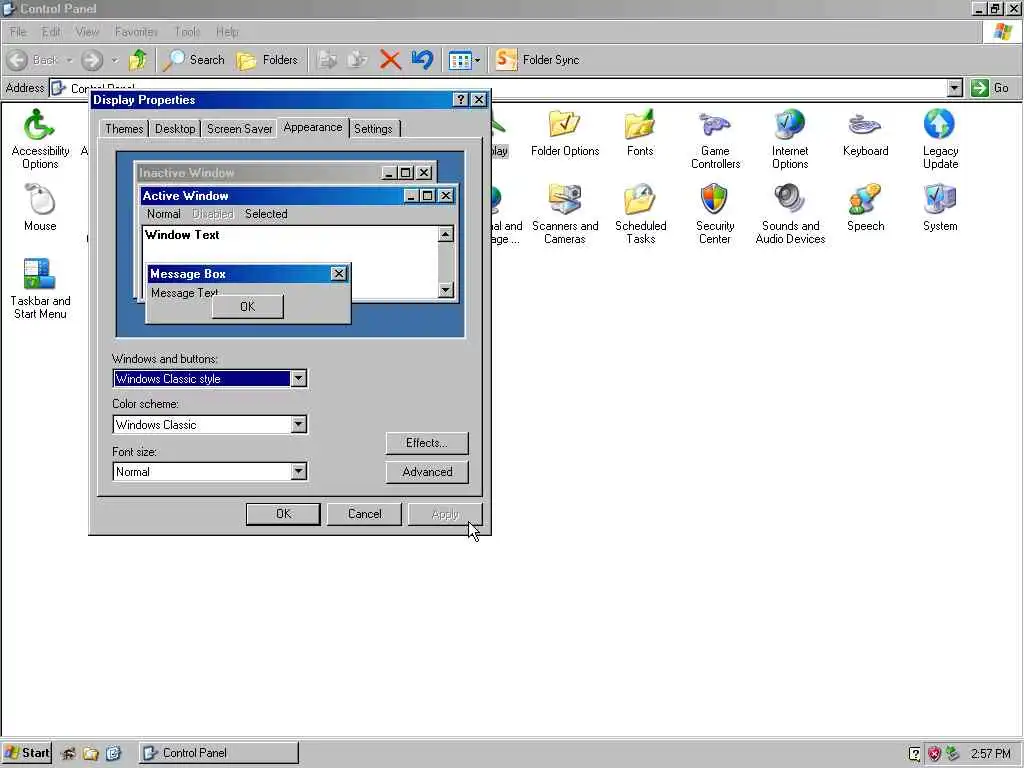This screenshot has width=1024, height=768.
Task: Open the Speech icon
Action: tap(865, 208)
